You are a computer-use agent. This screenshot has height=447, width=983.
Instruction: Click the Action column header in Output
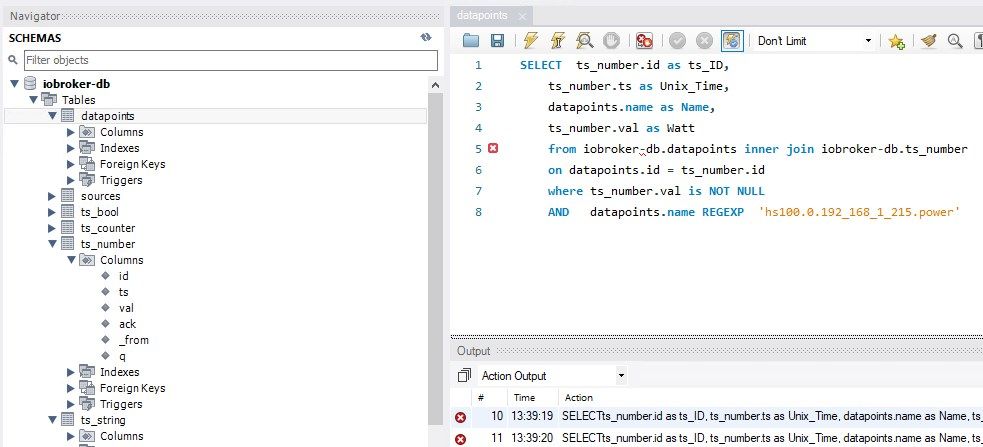[579, 397]
